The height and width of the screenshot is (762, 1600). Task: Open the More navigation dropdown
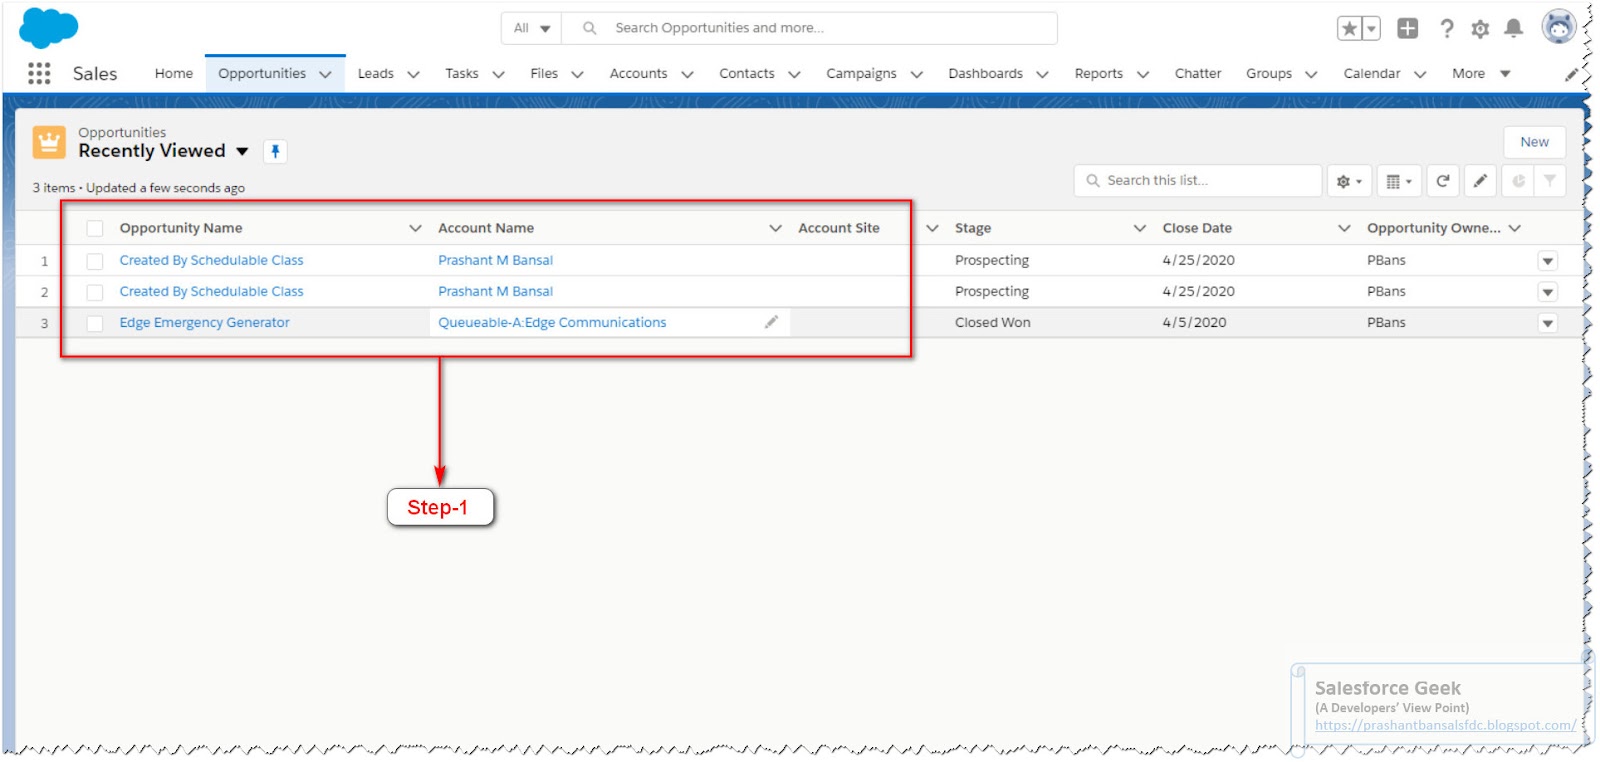[x=1481, y=74]
